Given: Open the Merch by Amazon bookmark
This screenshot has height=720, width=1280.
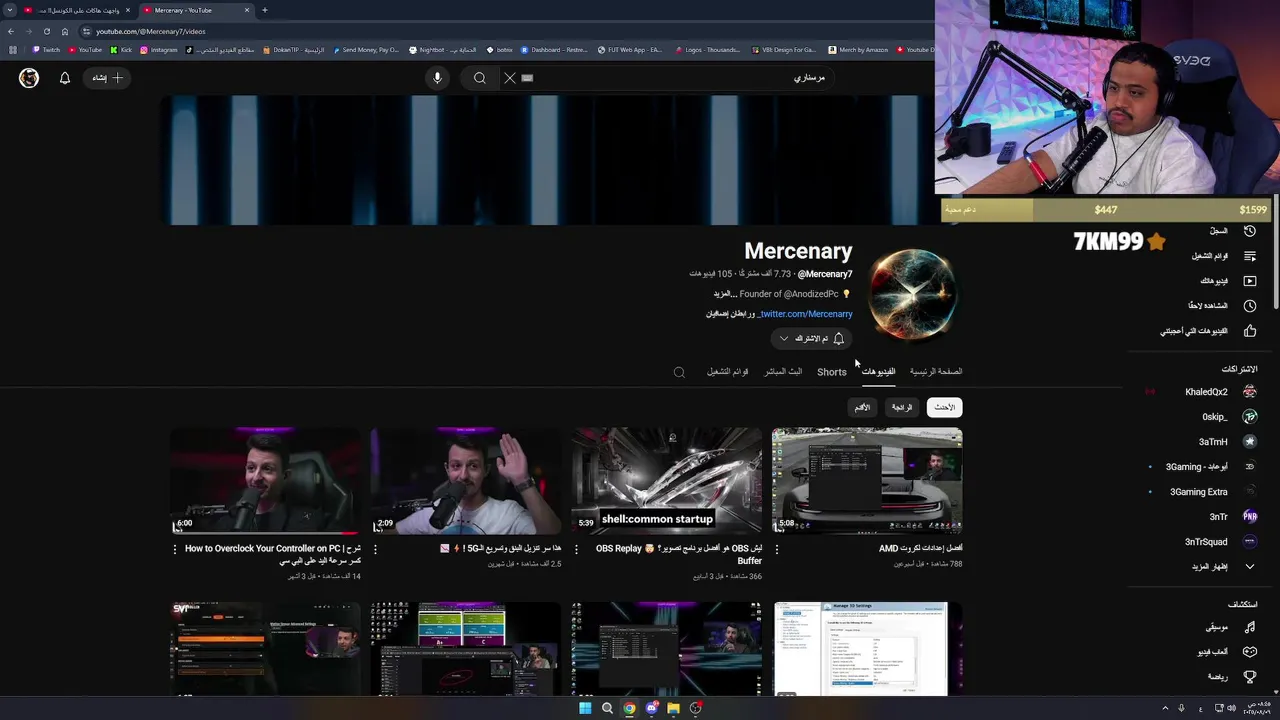Looking at the screenshot, I should 857,50.
